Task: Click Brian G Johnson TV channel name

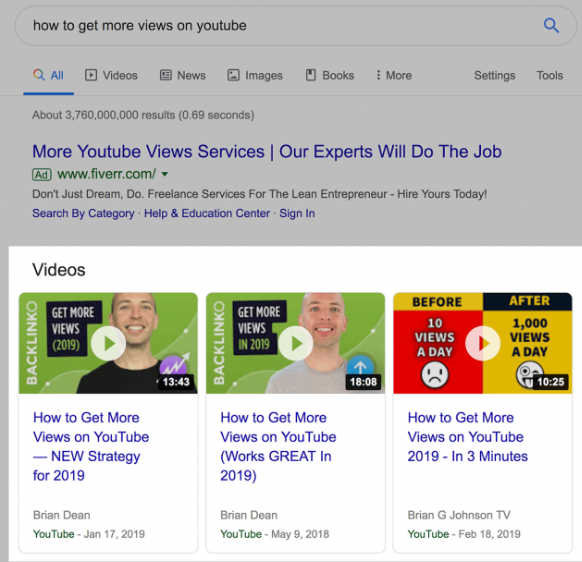Action: (459, 515)
